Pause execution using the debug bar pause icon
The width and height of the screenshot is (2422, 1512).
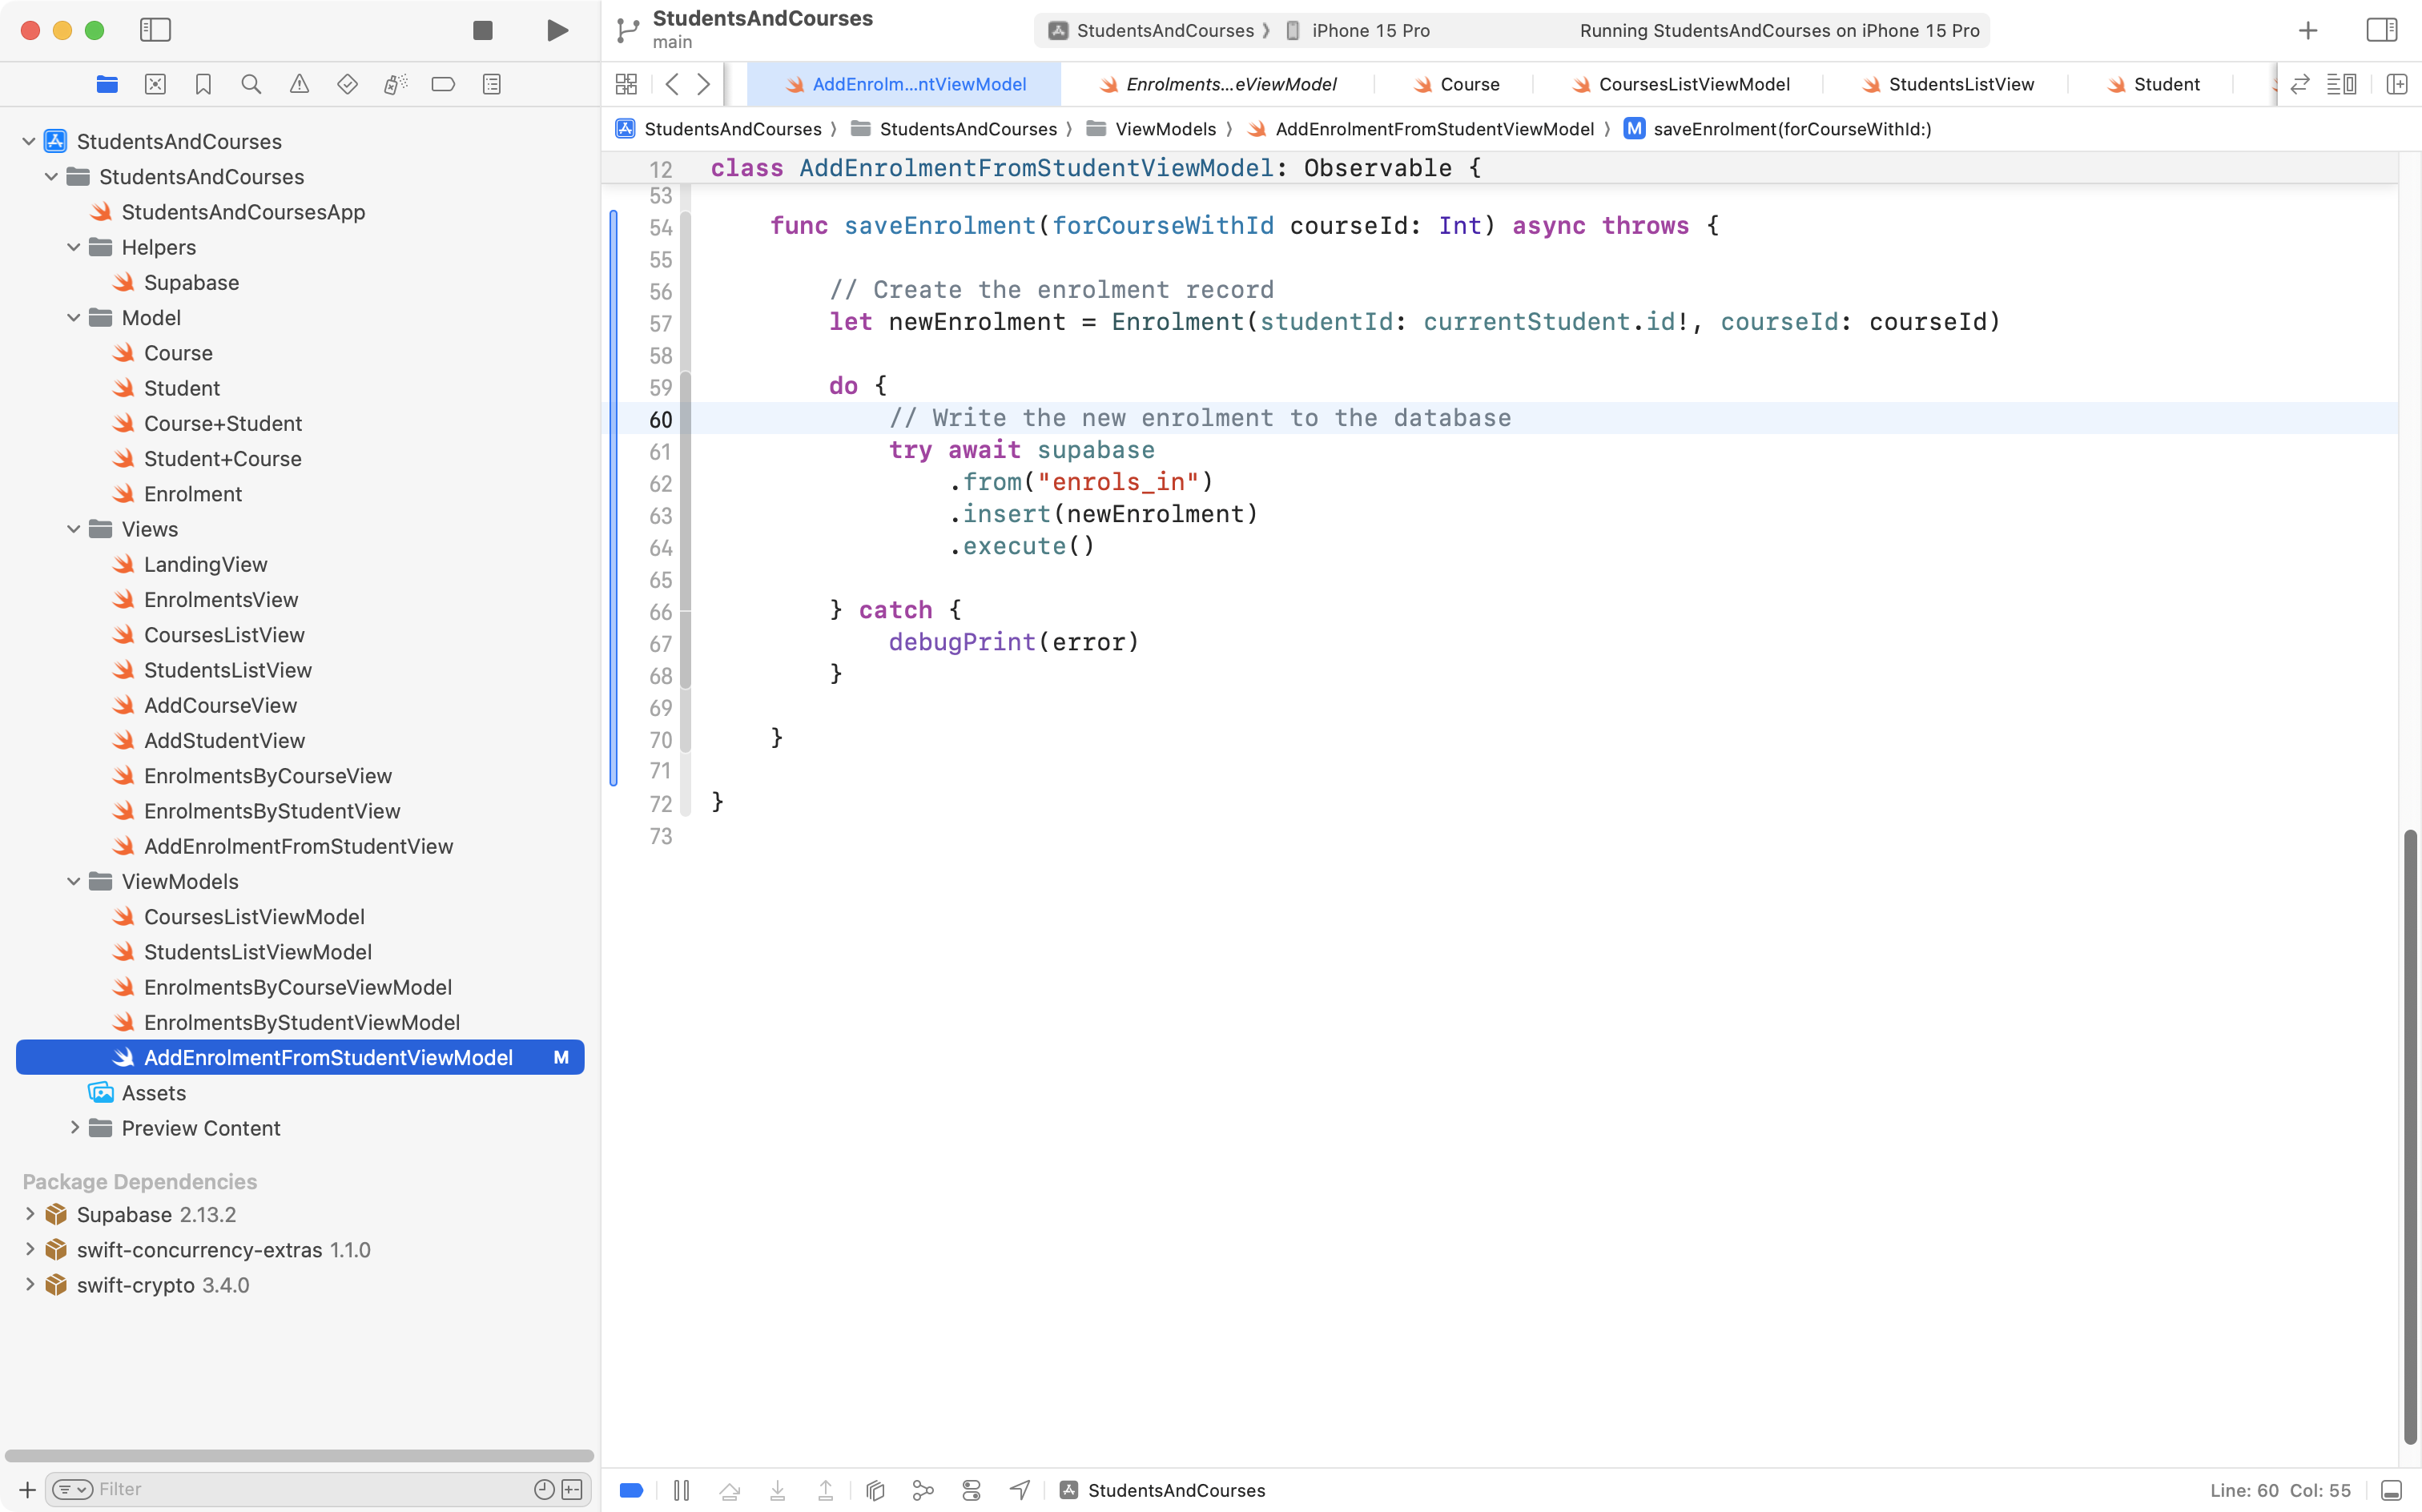(681, 1490)
